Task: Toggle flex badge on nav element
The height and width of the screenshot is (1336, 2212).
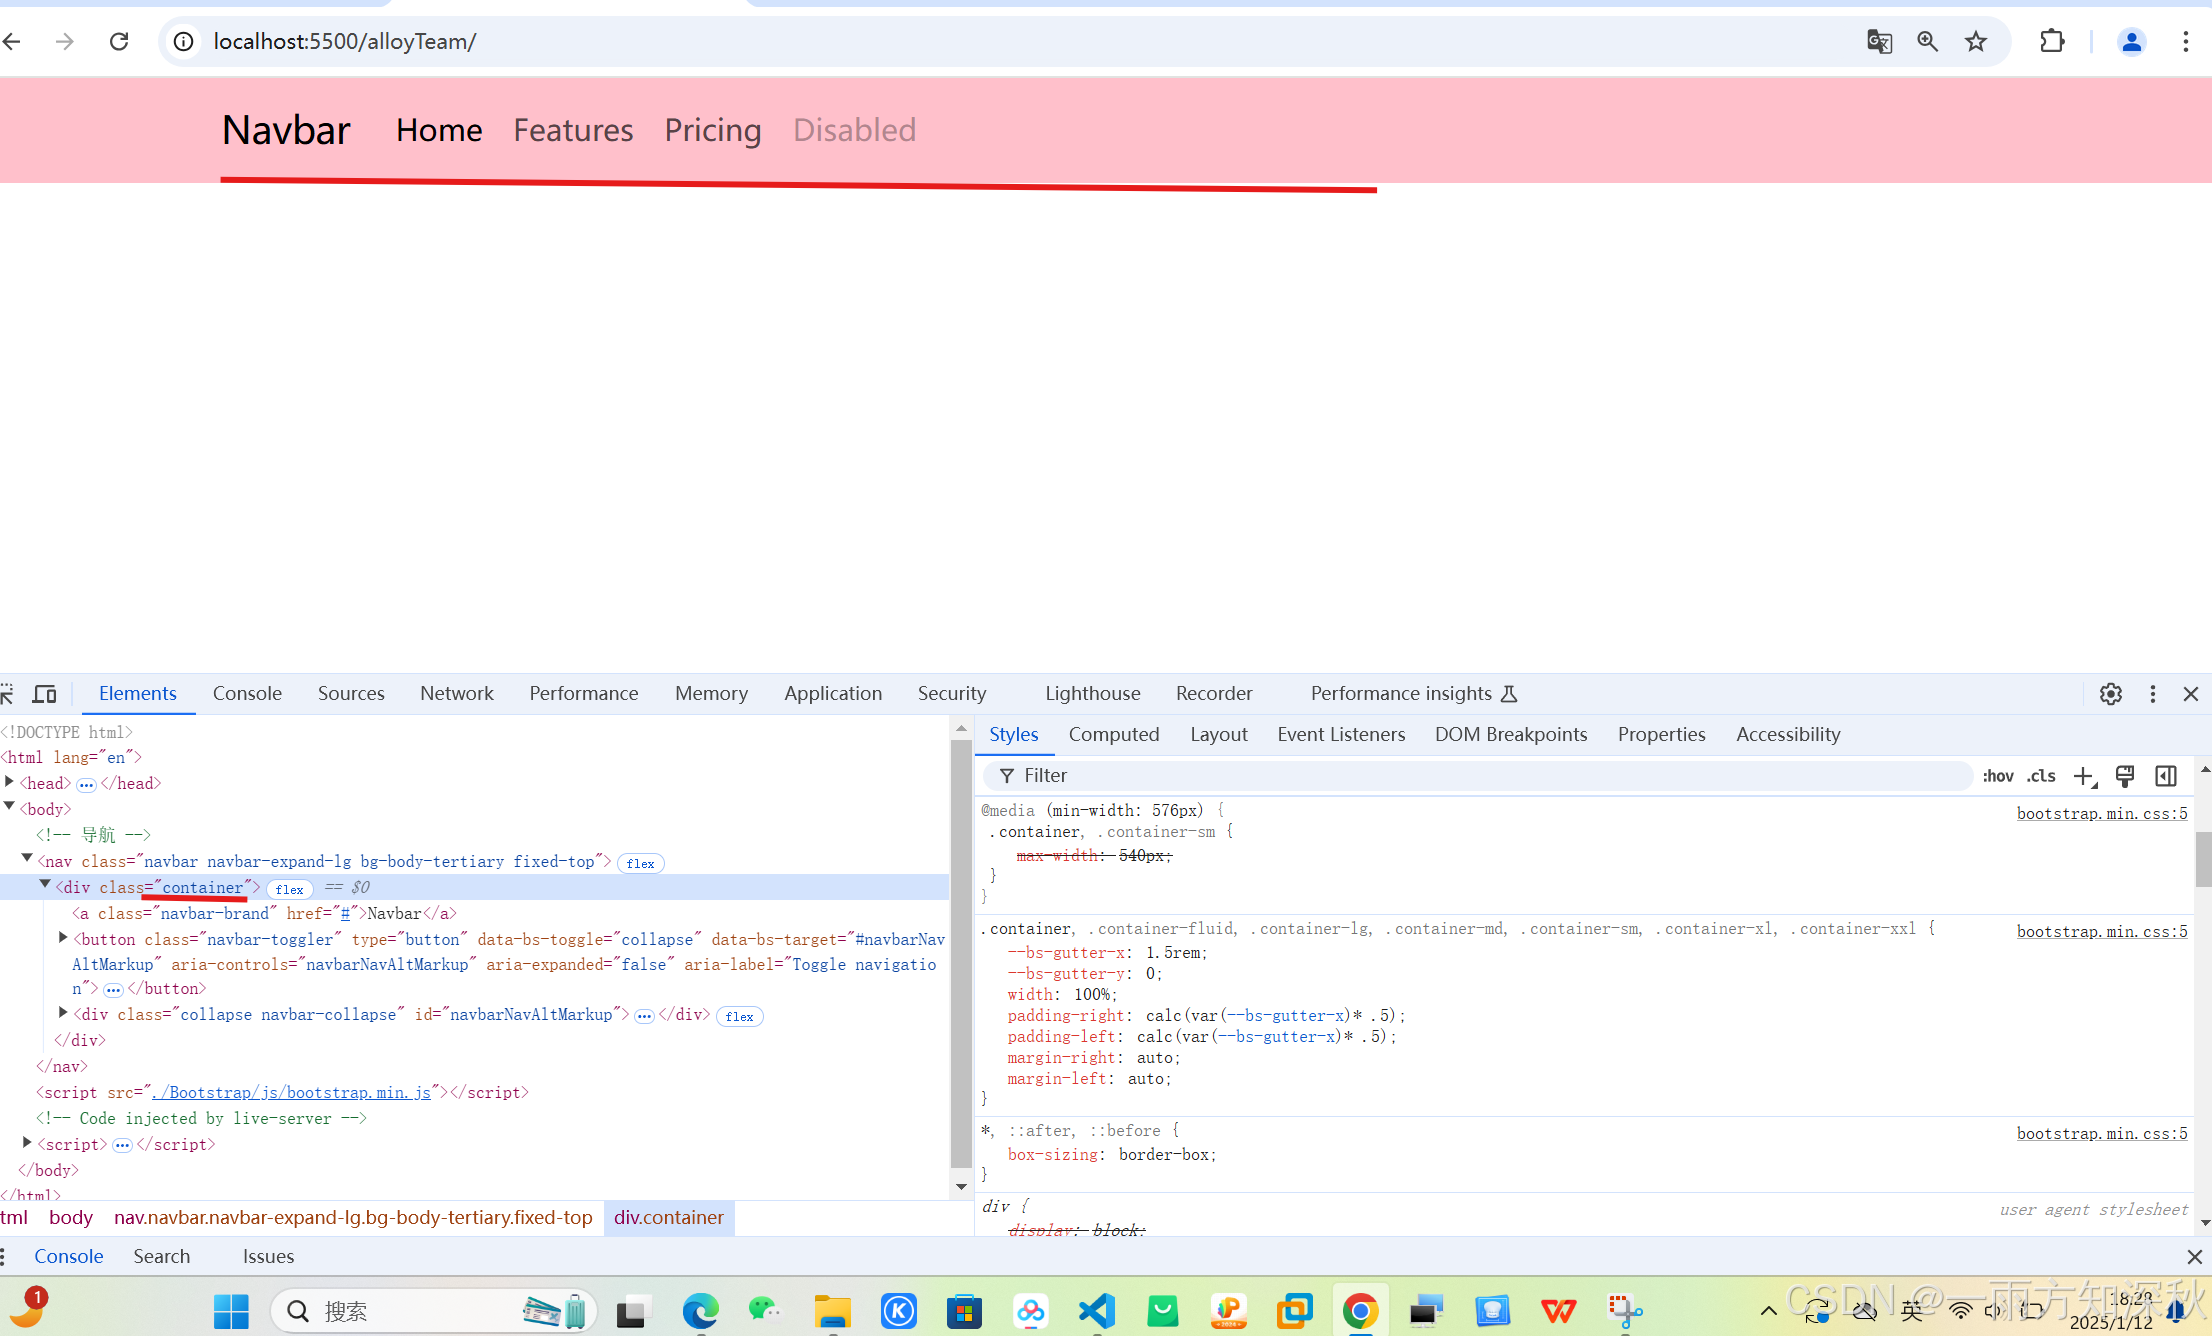Action: point(641,863)
